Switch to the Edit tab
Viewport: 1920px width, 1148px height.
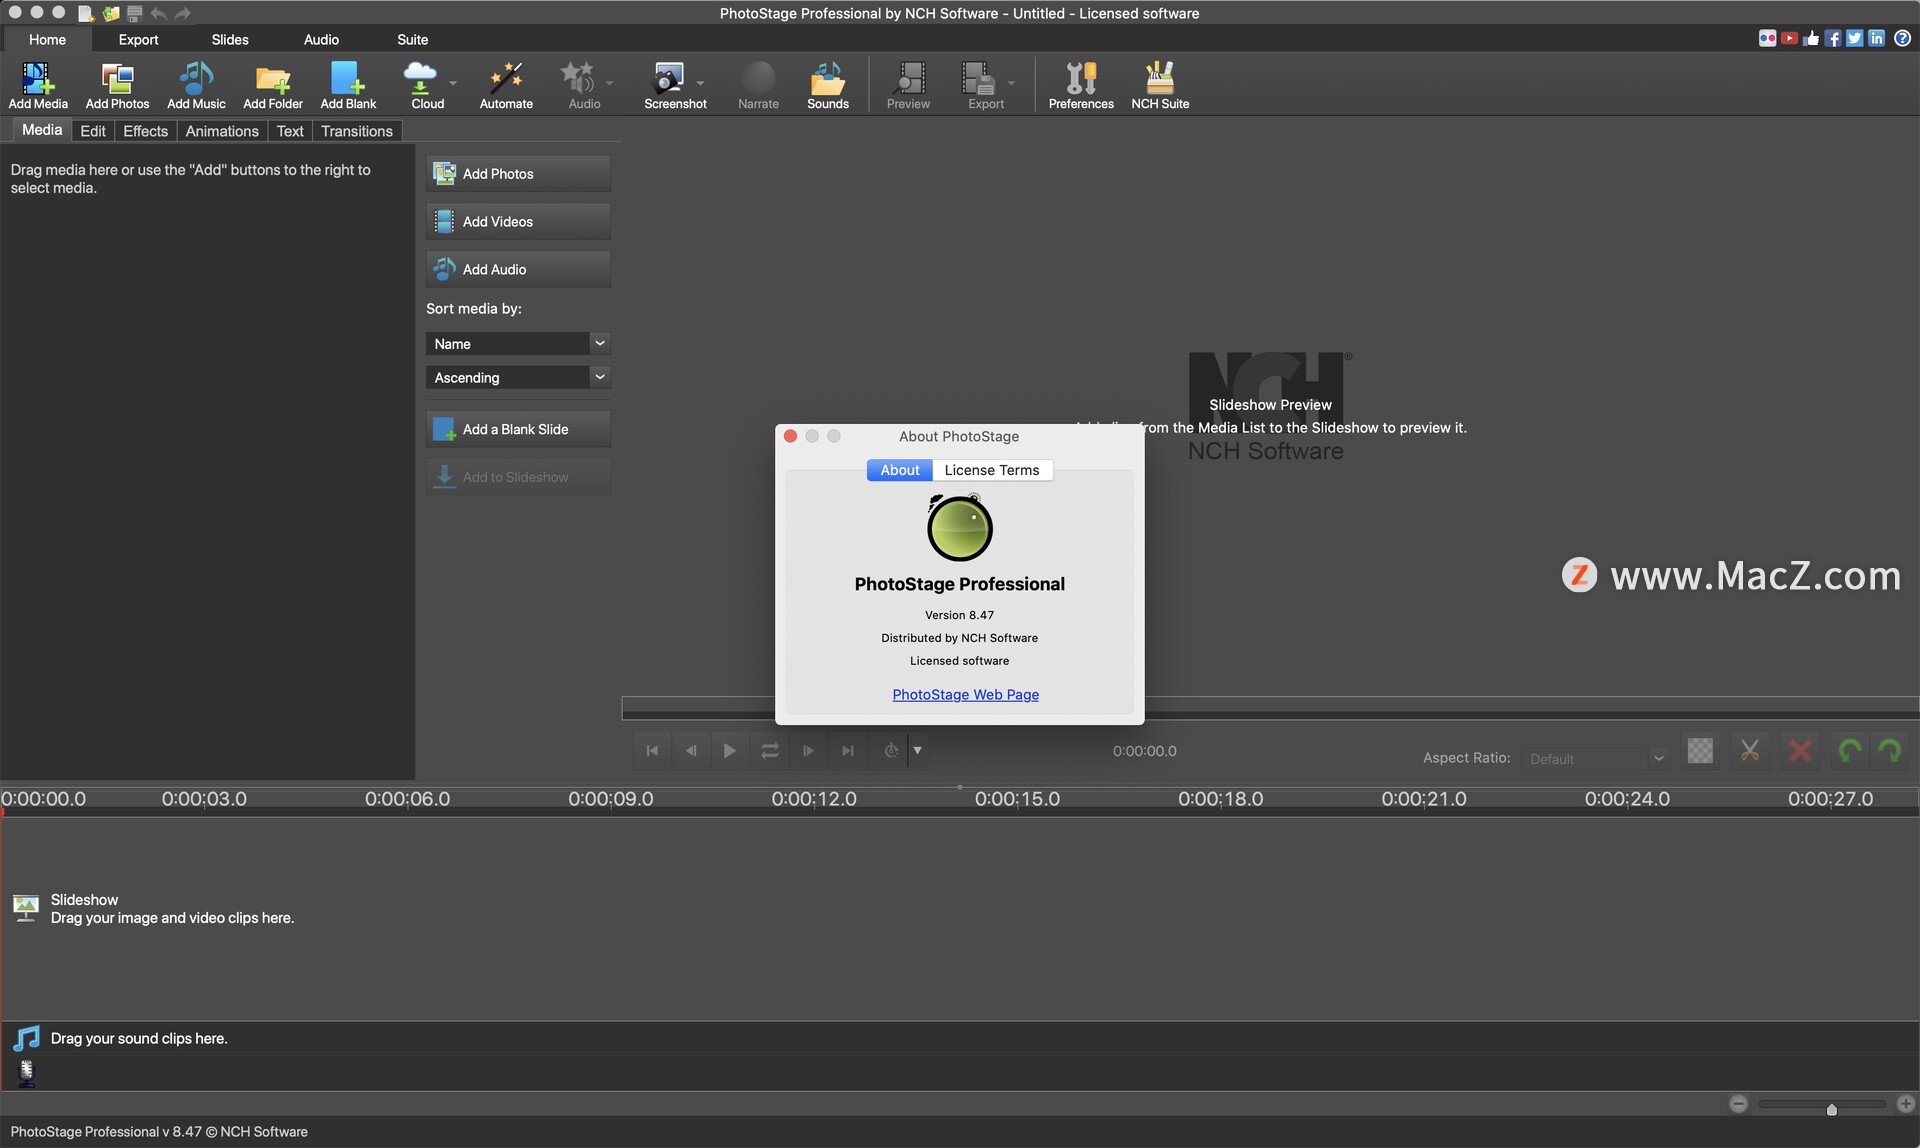tap(93, 131)
